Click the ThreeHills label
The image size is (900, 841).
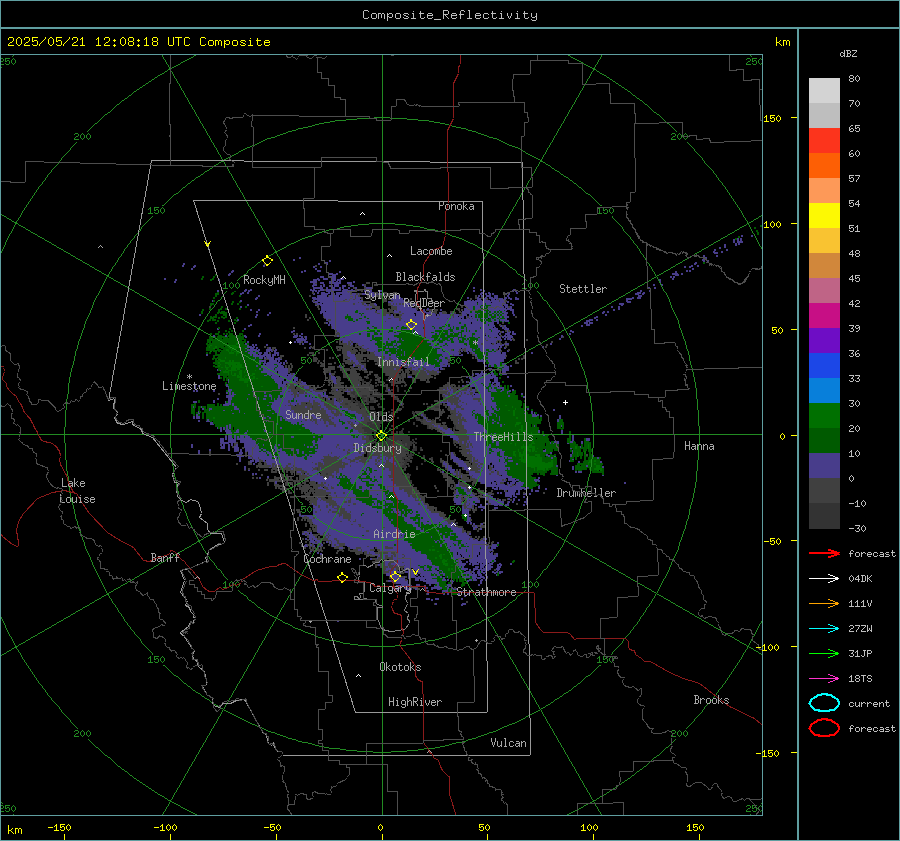coord(503,437)
